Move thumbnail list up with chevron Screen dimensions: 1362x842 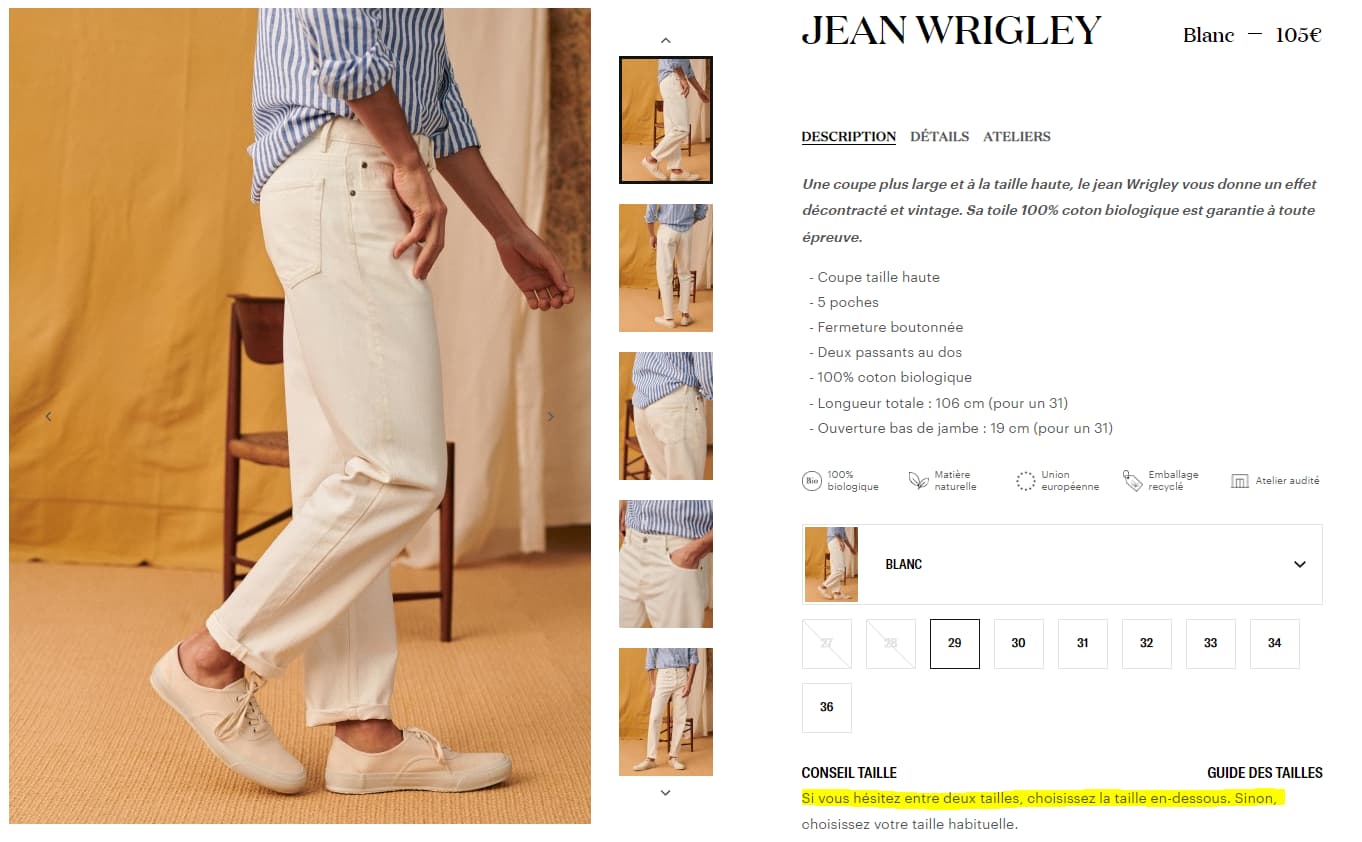point(666,41)
